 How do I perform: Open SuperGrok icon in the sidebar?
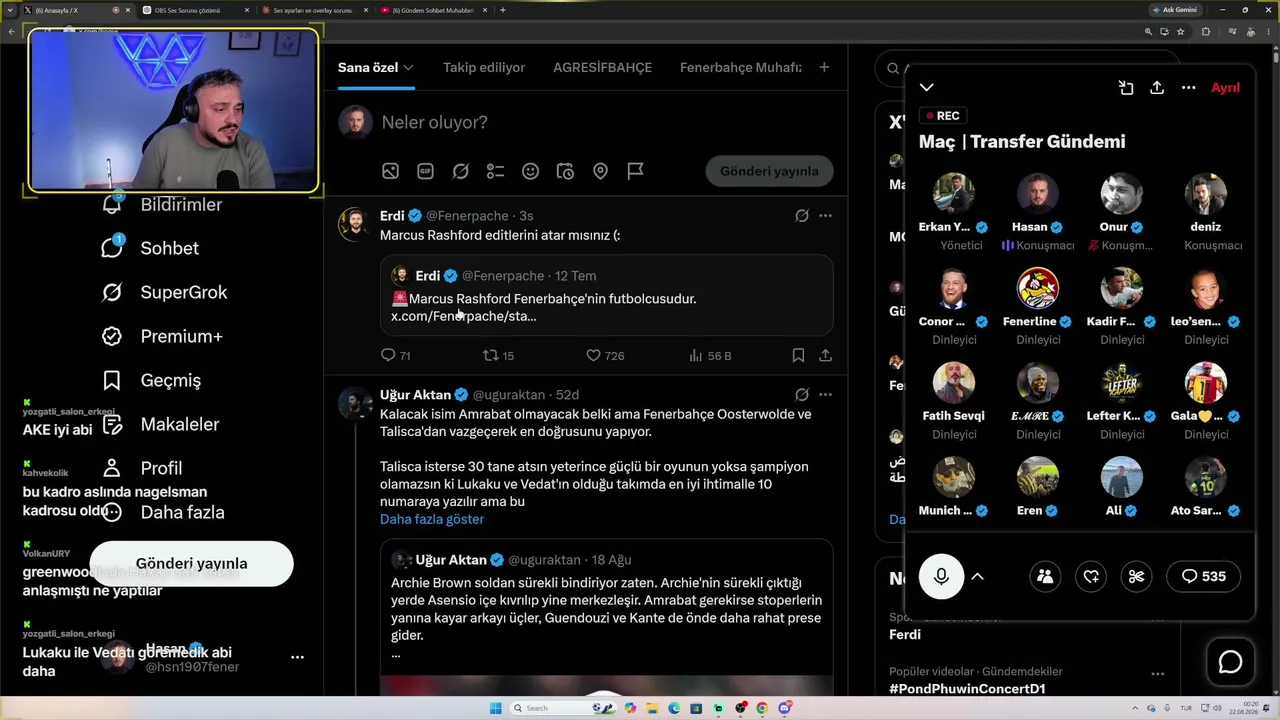[112, 292]
